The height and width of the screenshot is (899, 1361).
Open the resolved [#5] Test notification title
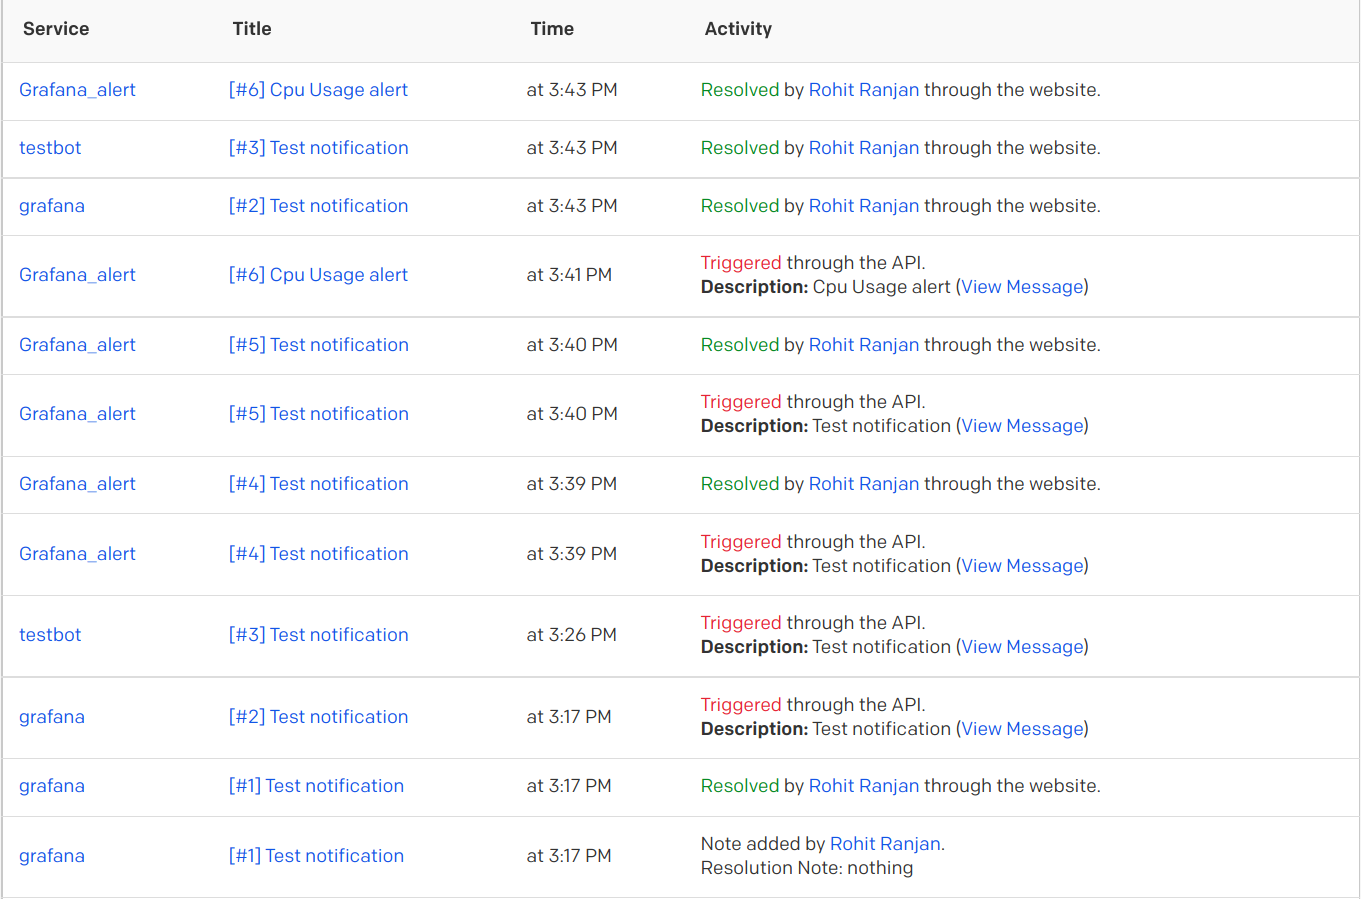click(318, 345)
